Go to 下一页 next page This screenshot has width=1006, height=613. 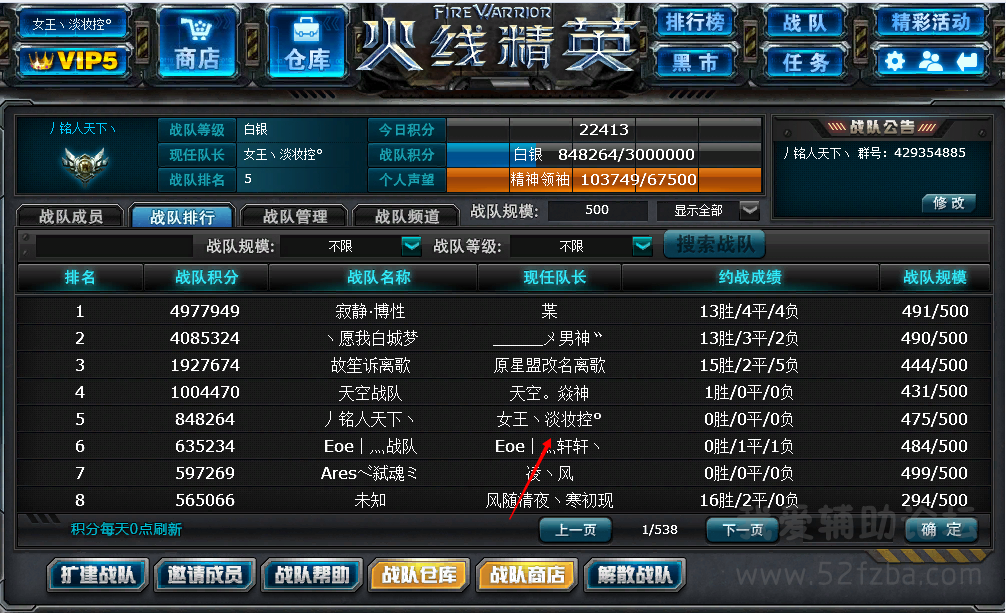742,530
